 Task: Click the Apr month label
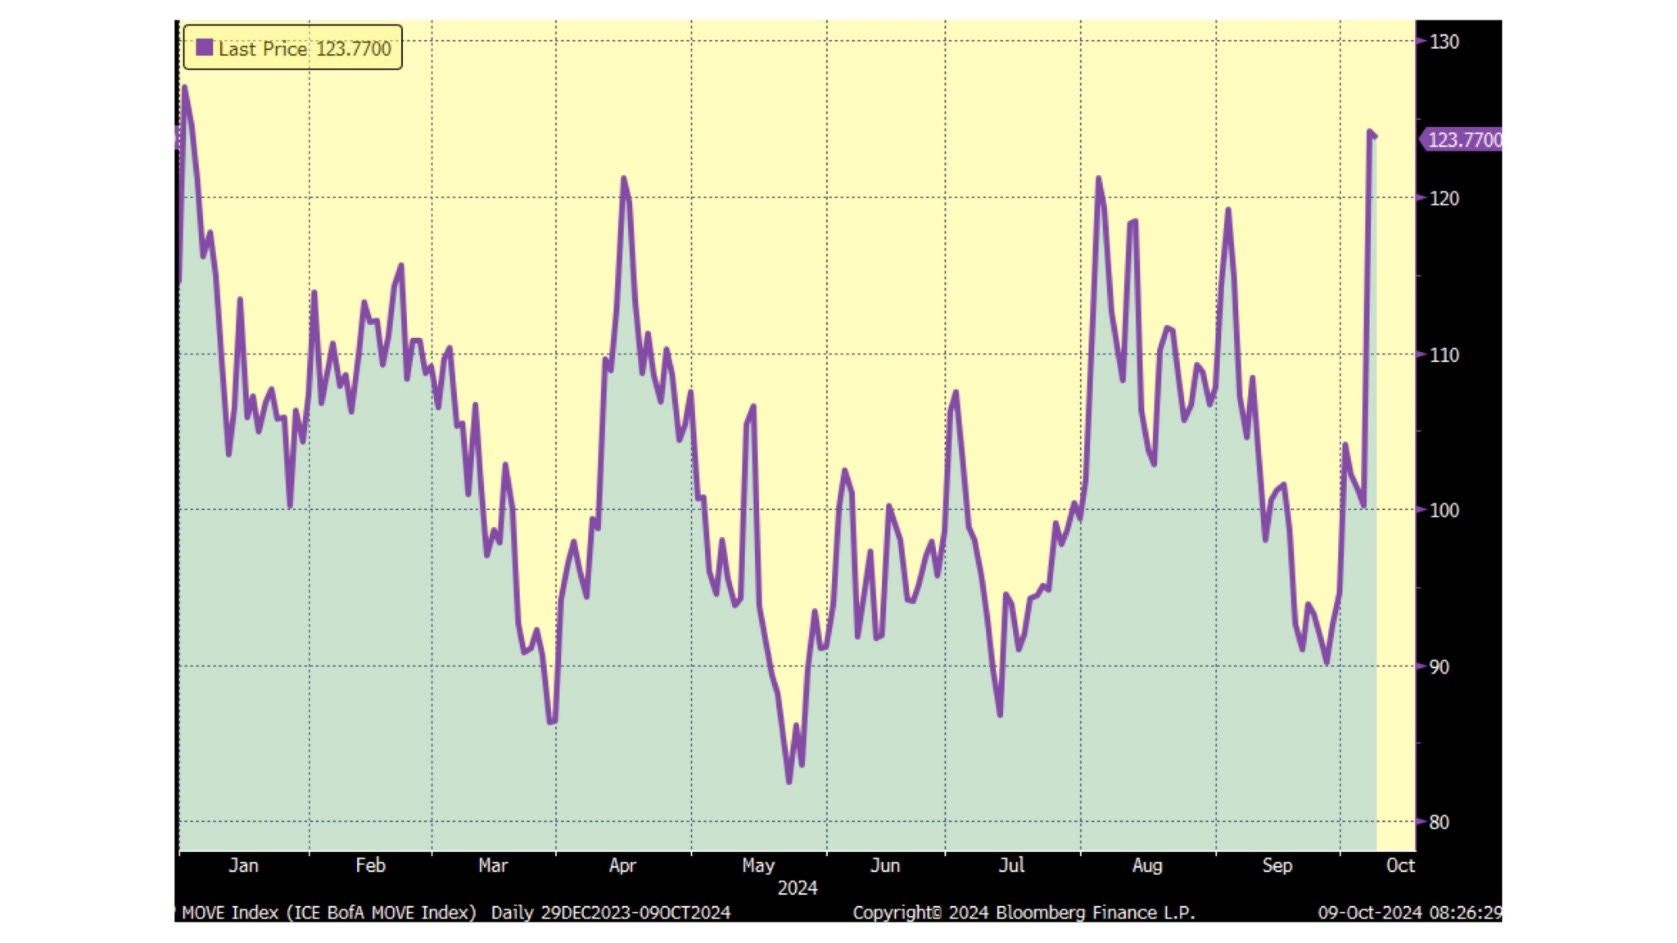click(x=622, y=865)
